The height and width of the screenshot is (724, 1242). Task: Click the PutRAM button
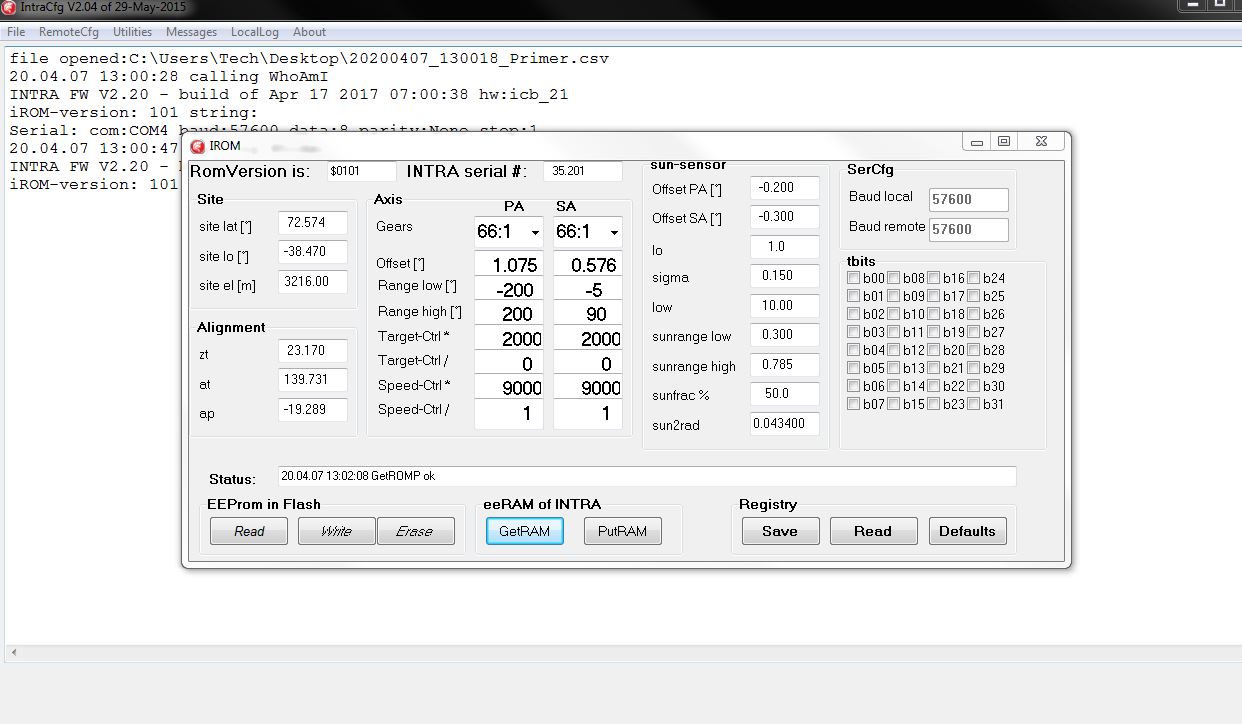coord(622,531)
